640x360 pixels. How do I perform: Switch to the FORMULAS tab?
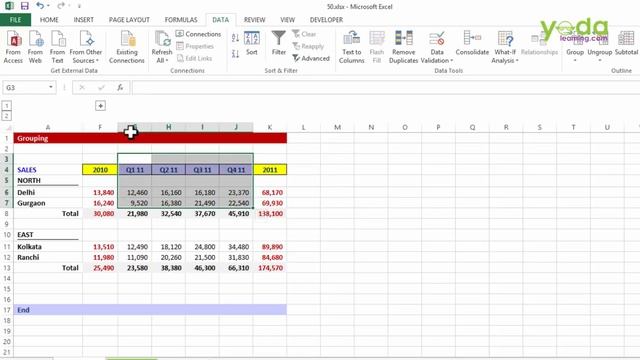click(181, 20)
